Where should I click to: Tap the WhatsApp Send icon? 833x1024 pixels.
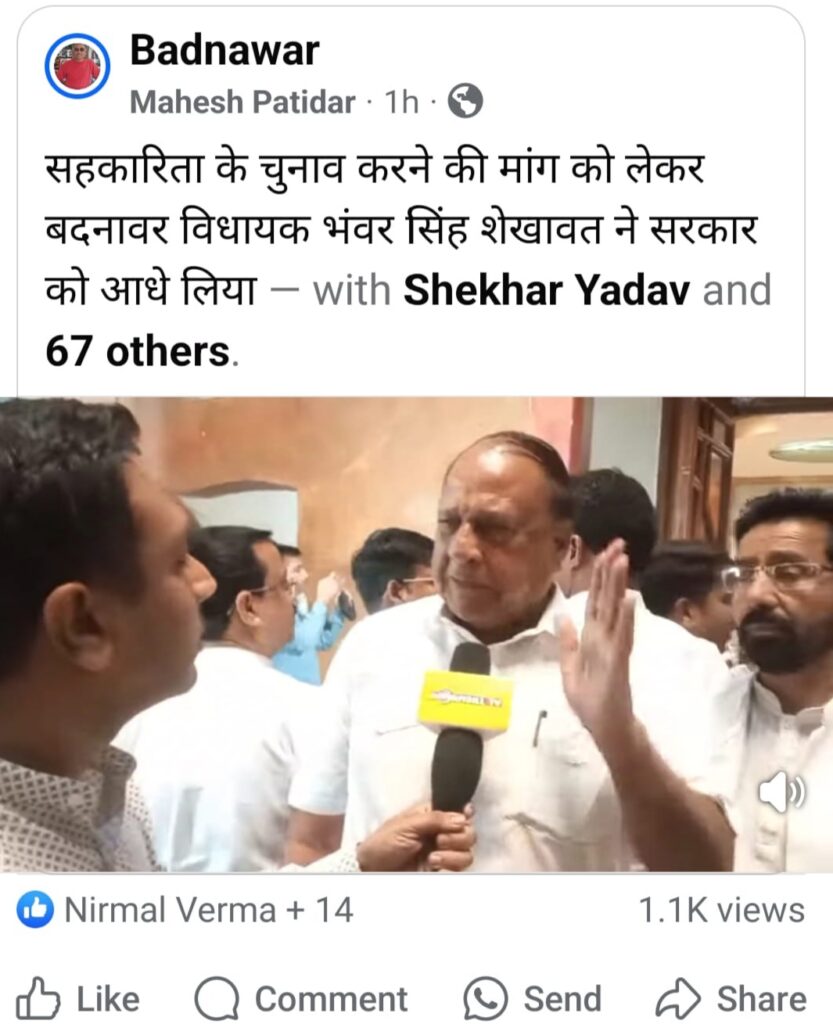click(x=486, y=999)
